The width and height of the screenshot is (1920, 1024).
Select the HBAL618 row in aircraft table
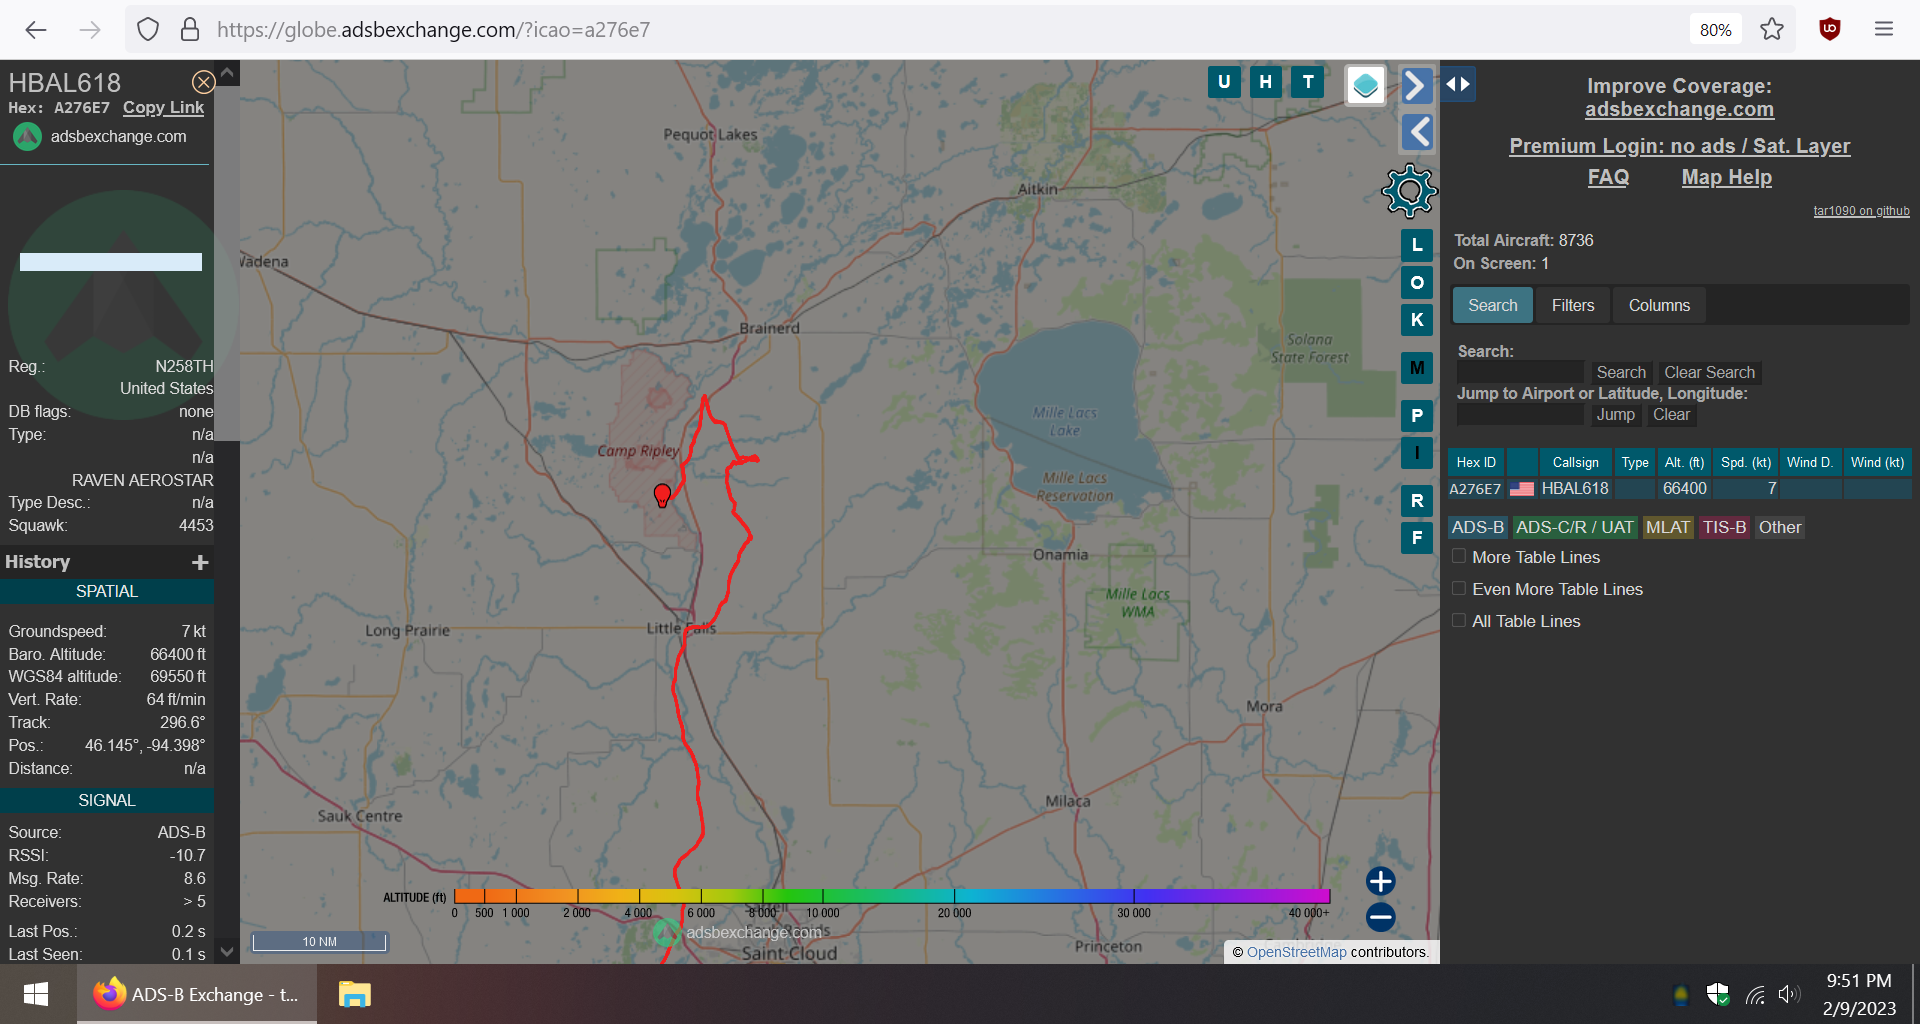[1679, 489]
